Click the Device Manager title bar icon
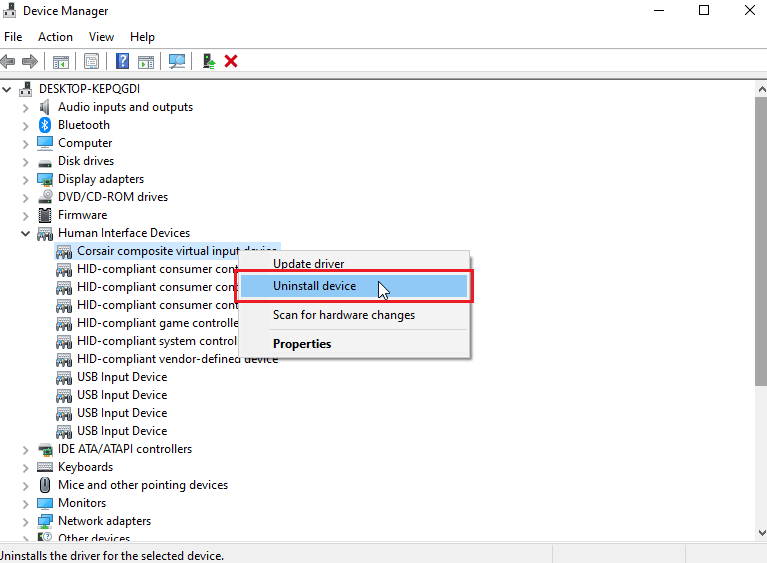Image resolution: width=767 pixels, height=563 pixels. (x=9, y=10)
